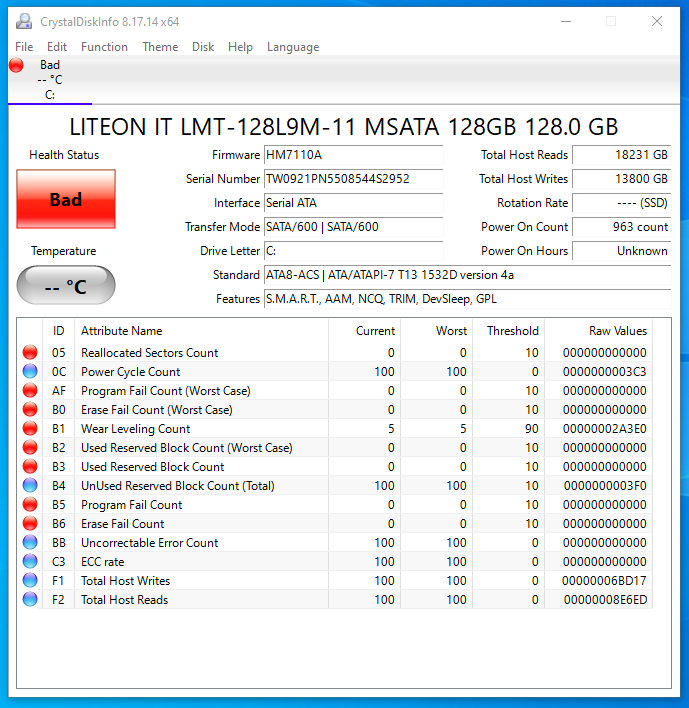Open the File menu
Viewport: 689px width, 708px height.
tap(24, 47)
